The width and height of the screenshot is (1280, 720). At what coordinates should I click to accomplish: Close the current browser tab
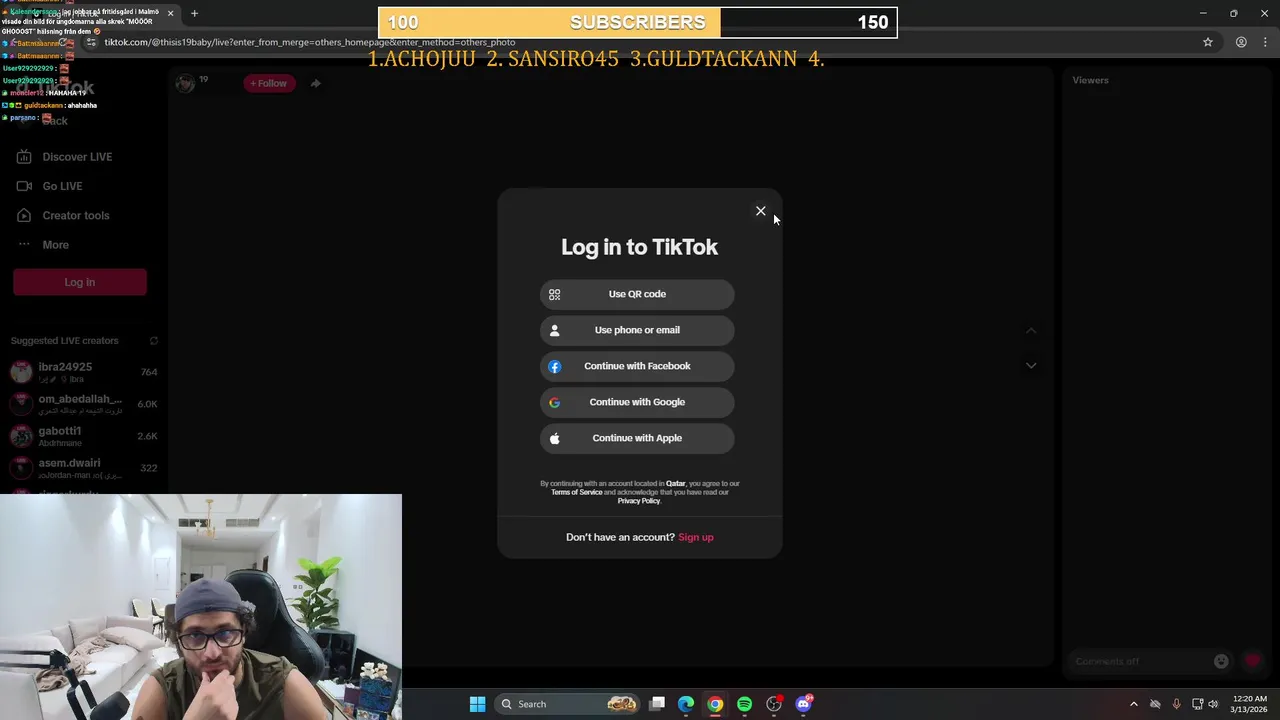[170, 13]
